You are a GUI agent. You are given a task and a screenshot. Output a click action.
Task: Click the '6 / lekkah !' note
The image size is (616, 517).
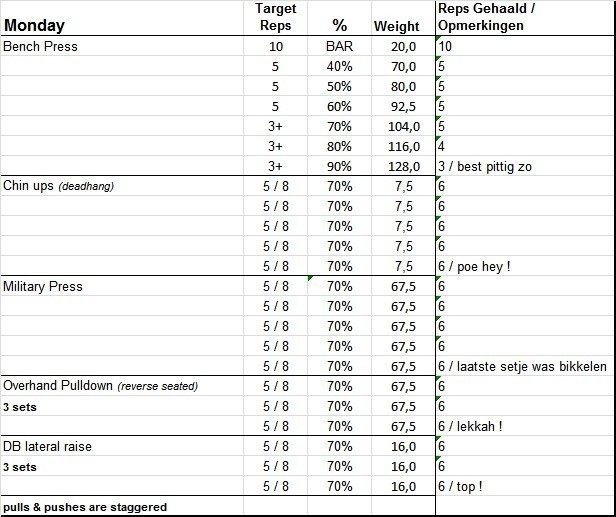(469, 426)
